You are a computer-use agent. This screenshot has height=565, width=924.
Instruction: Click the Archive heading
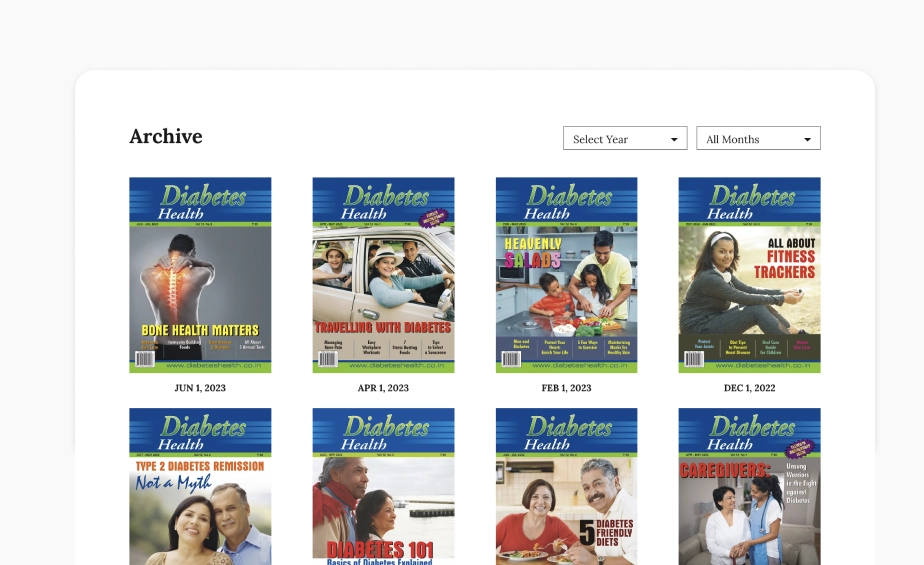tap(166, 136)
